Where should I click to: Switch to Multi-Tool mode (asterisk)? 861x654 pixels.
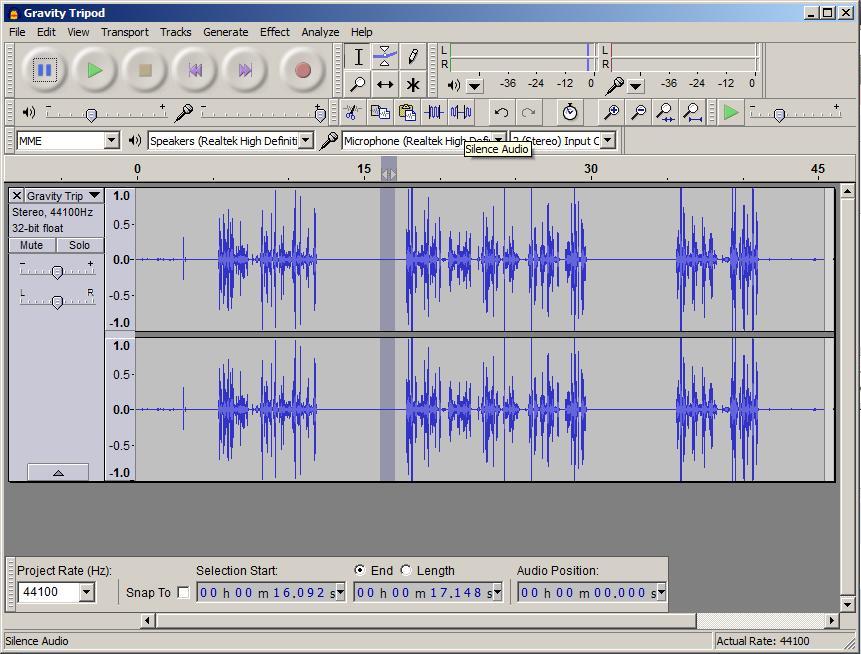pyautogui.click(x=412, y=84)
